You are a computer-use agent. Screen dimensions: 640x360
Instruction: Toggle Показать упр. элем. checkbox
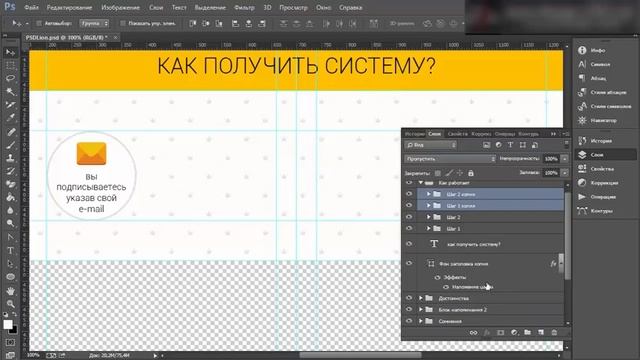(122, 24)
